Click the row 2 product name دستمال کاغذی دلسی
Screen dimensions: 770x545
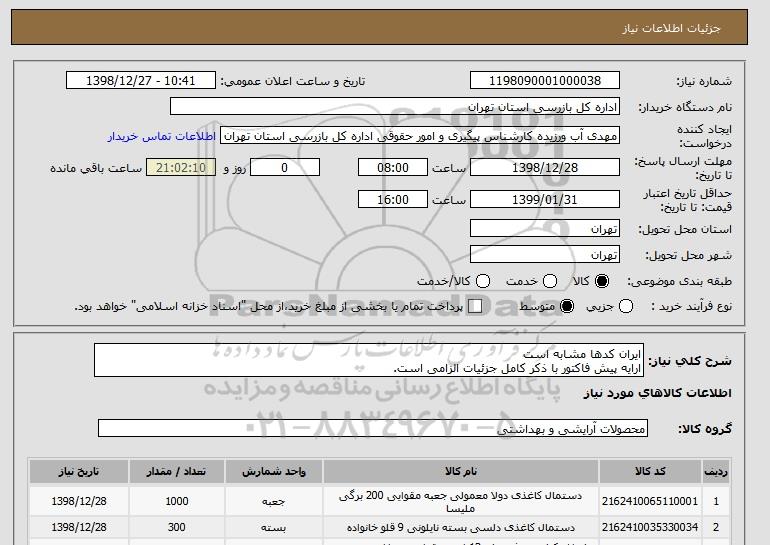point(461,527)
